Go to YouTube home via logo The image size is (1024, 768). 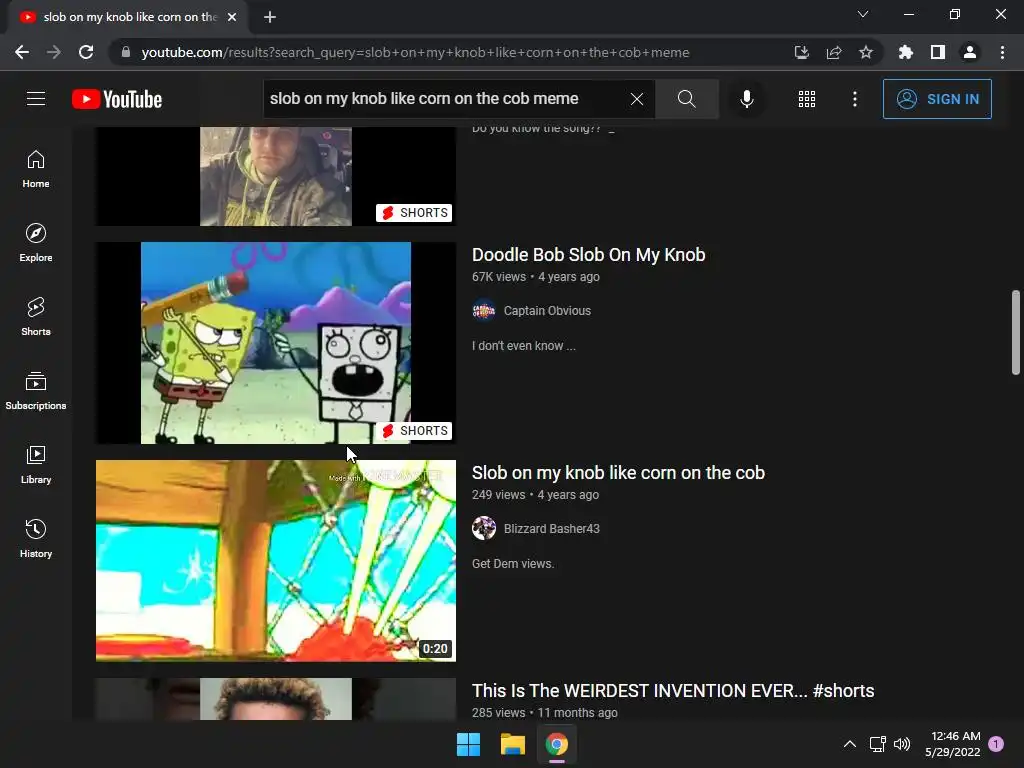pyautogui.click(x=117, y=99)
